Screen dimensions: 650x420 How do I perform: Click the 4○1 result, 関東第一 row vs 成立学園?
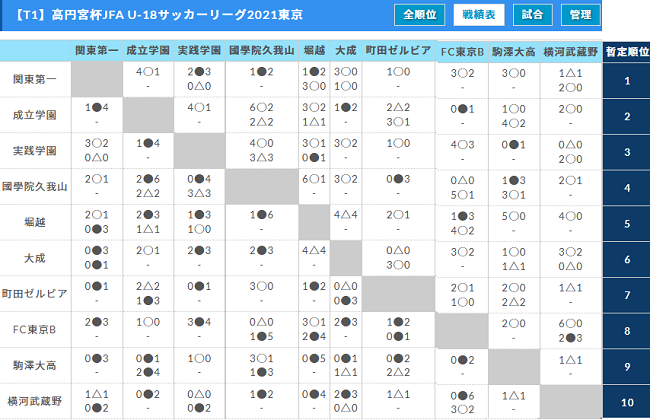pyautogui.click(x=148, y=72)
